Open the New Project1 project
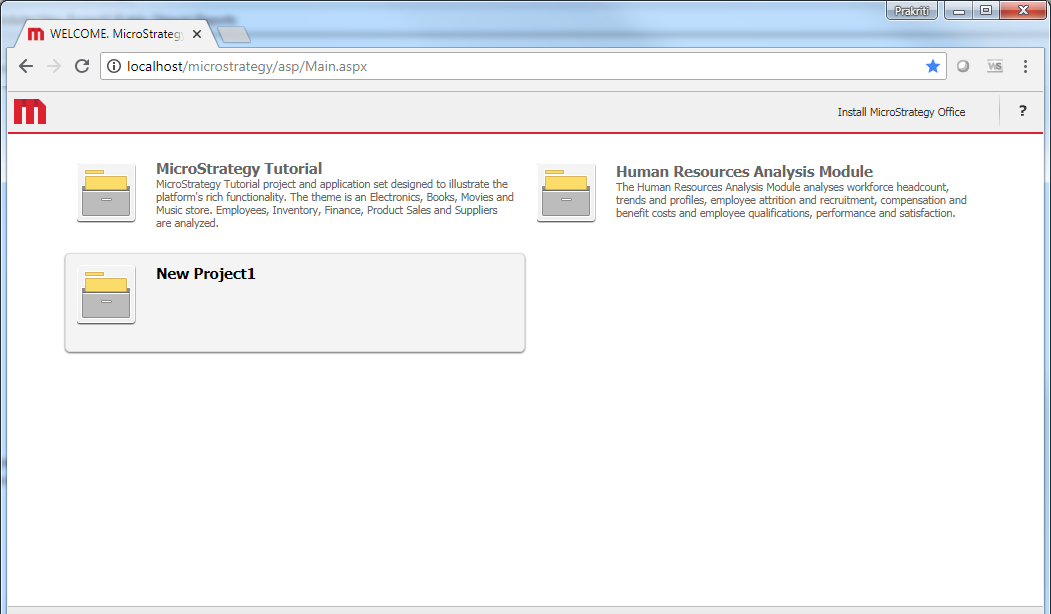 tap(205, 272)
